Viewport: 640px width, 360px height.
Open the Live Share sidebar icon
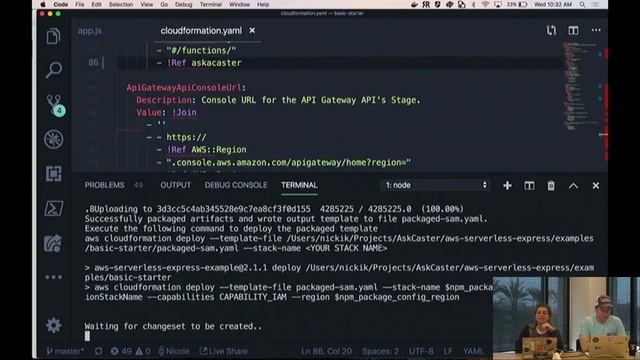[x=53, y=243]
